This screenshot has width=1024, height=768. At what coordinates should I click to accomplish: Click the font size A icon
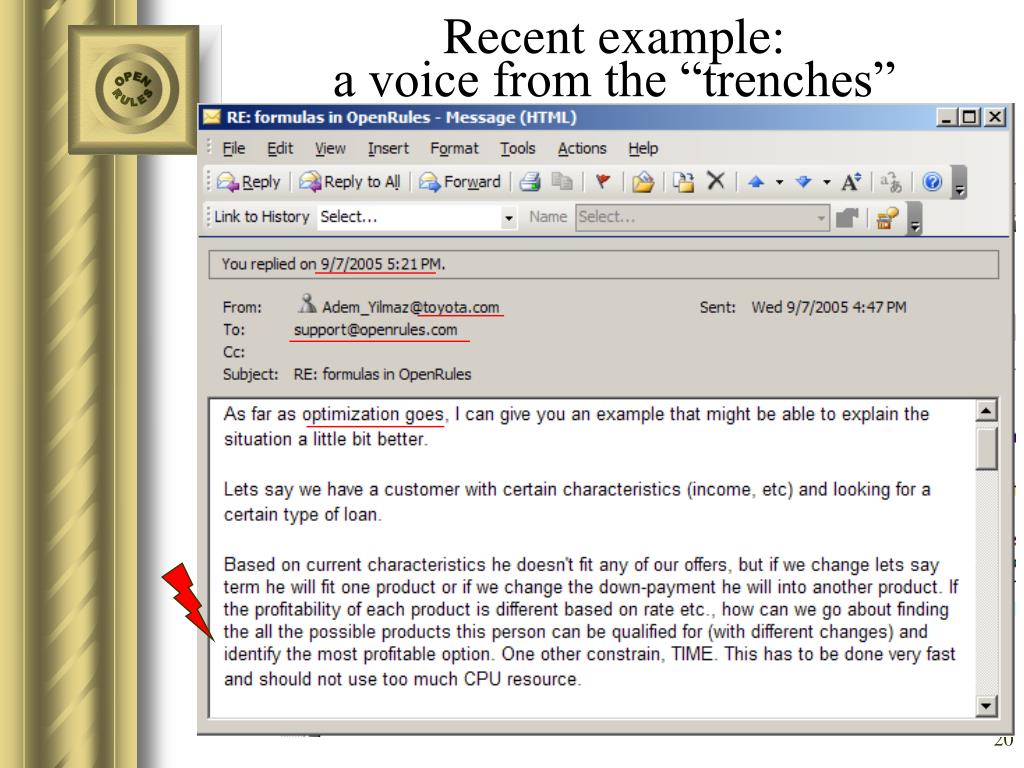[851, 182]
